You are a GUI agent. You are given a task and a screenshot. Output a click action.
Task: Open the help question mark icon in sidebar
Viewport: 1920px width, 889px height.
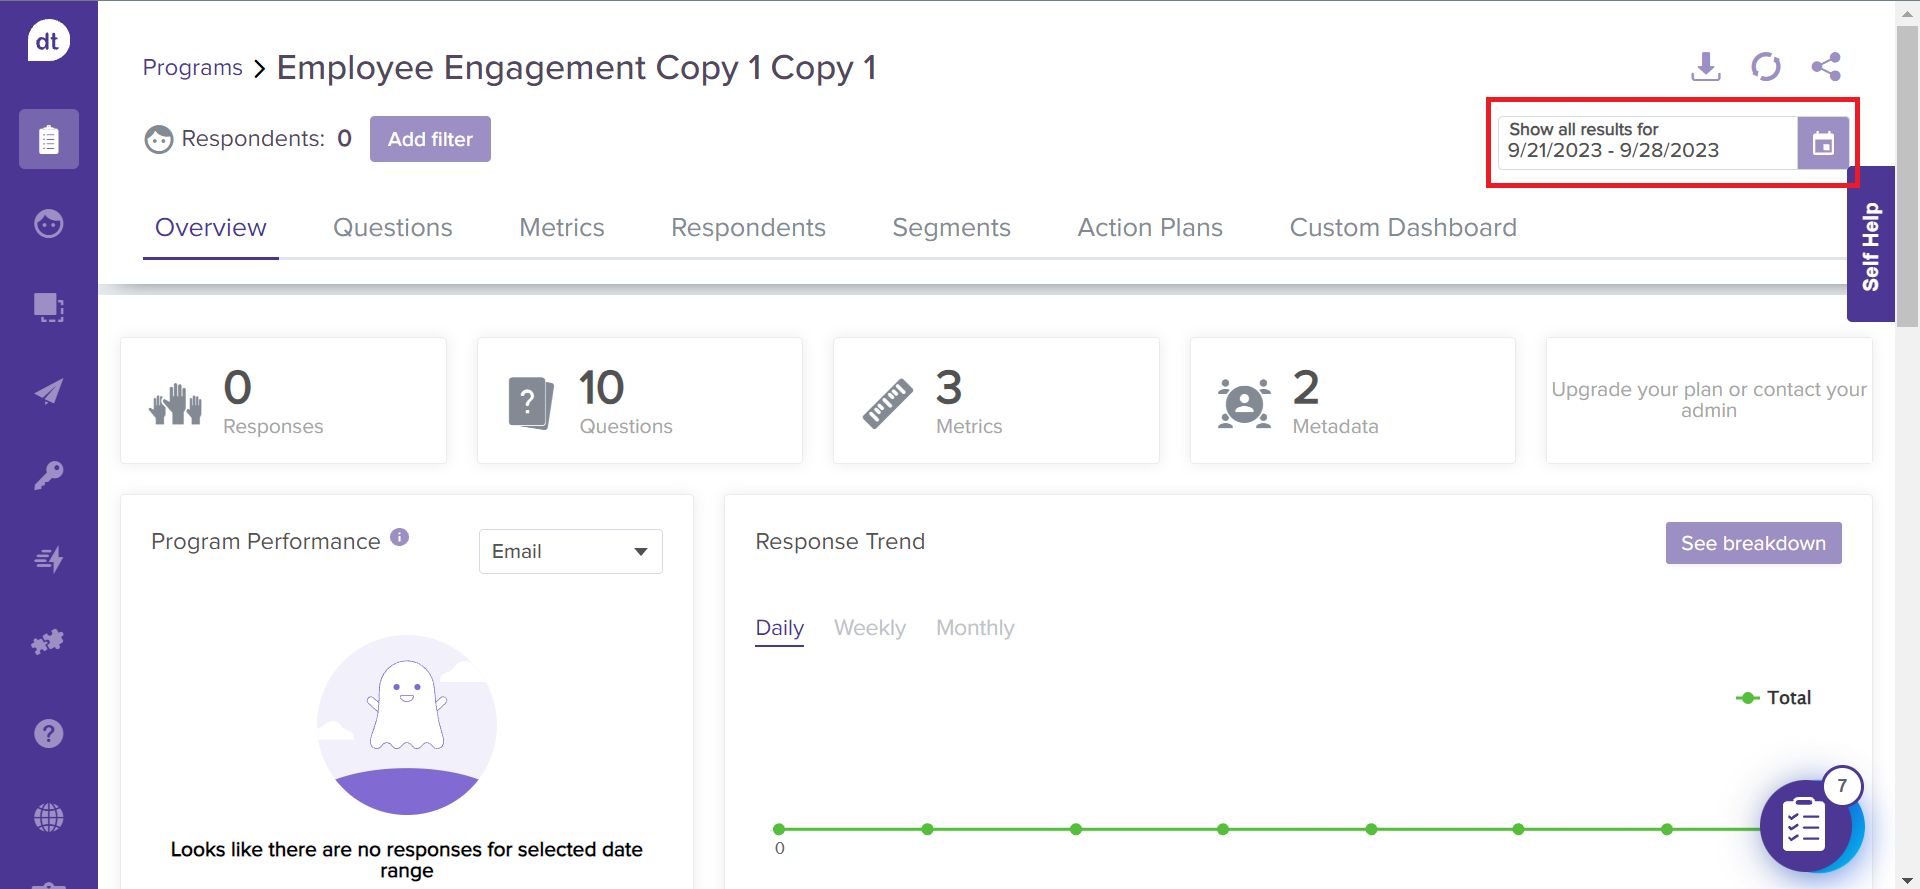[x=48, y=734]
